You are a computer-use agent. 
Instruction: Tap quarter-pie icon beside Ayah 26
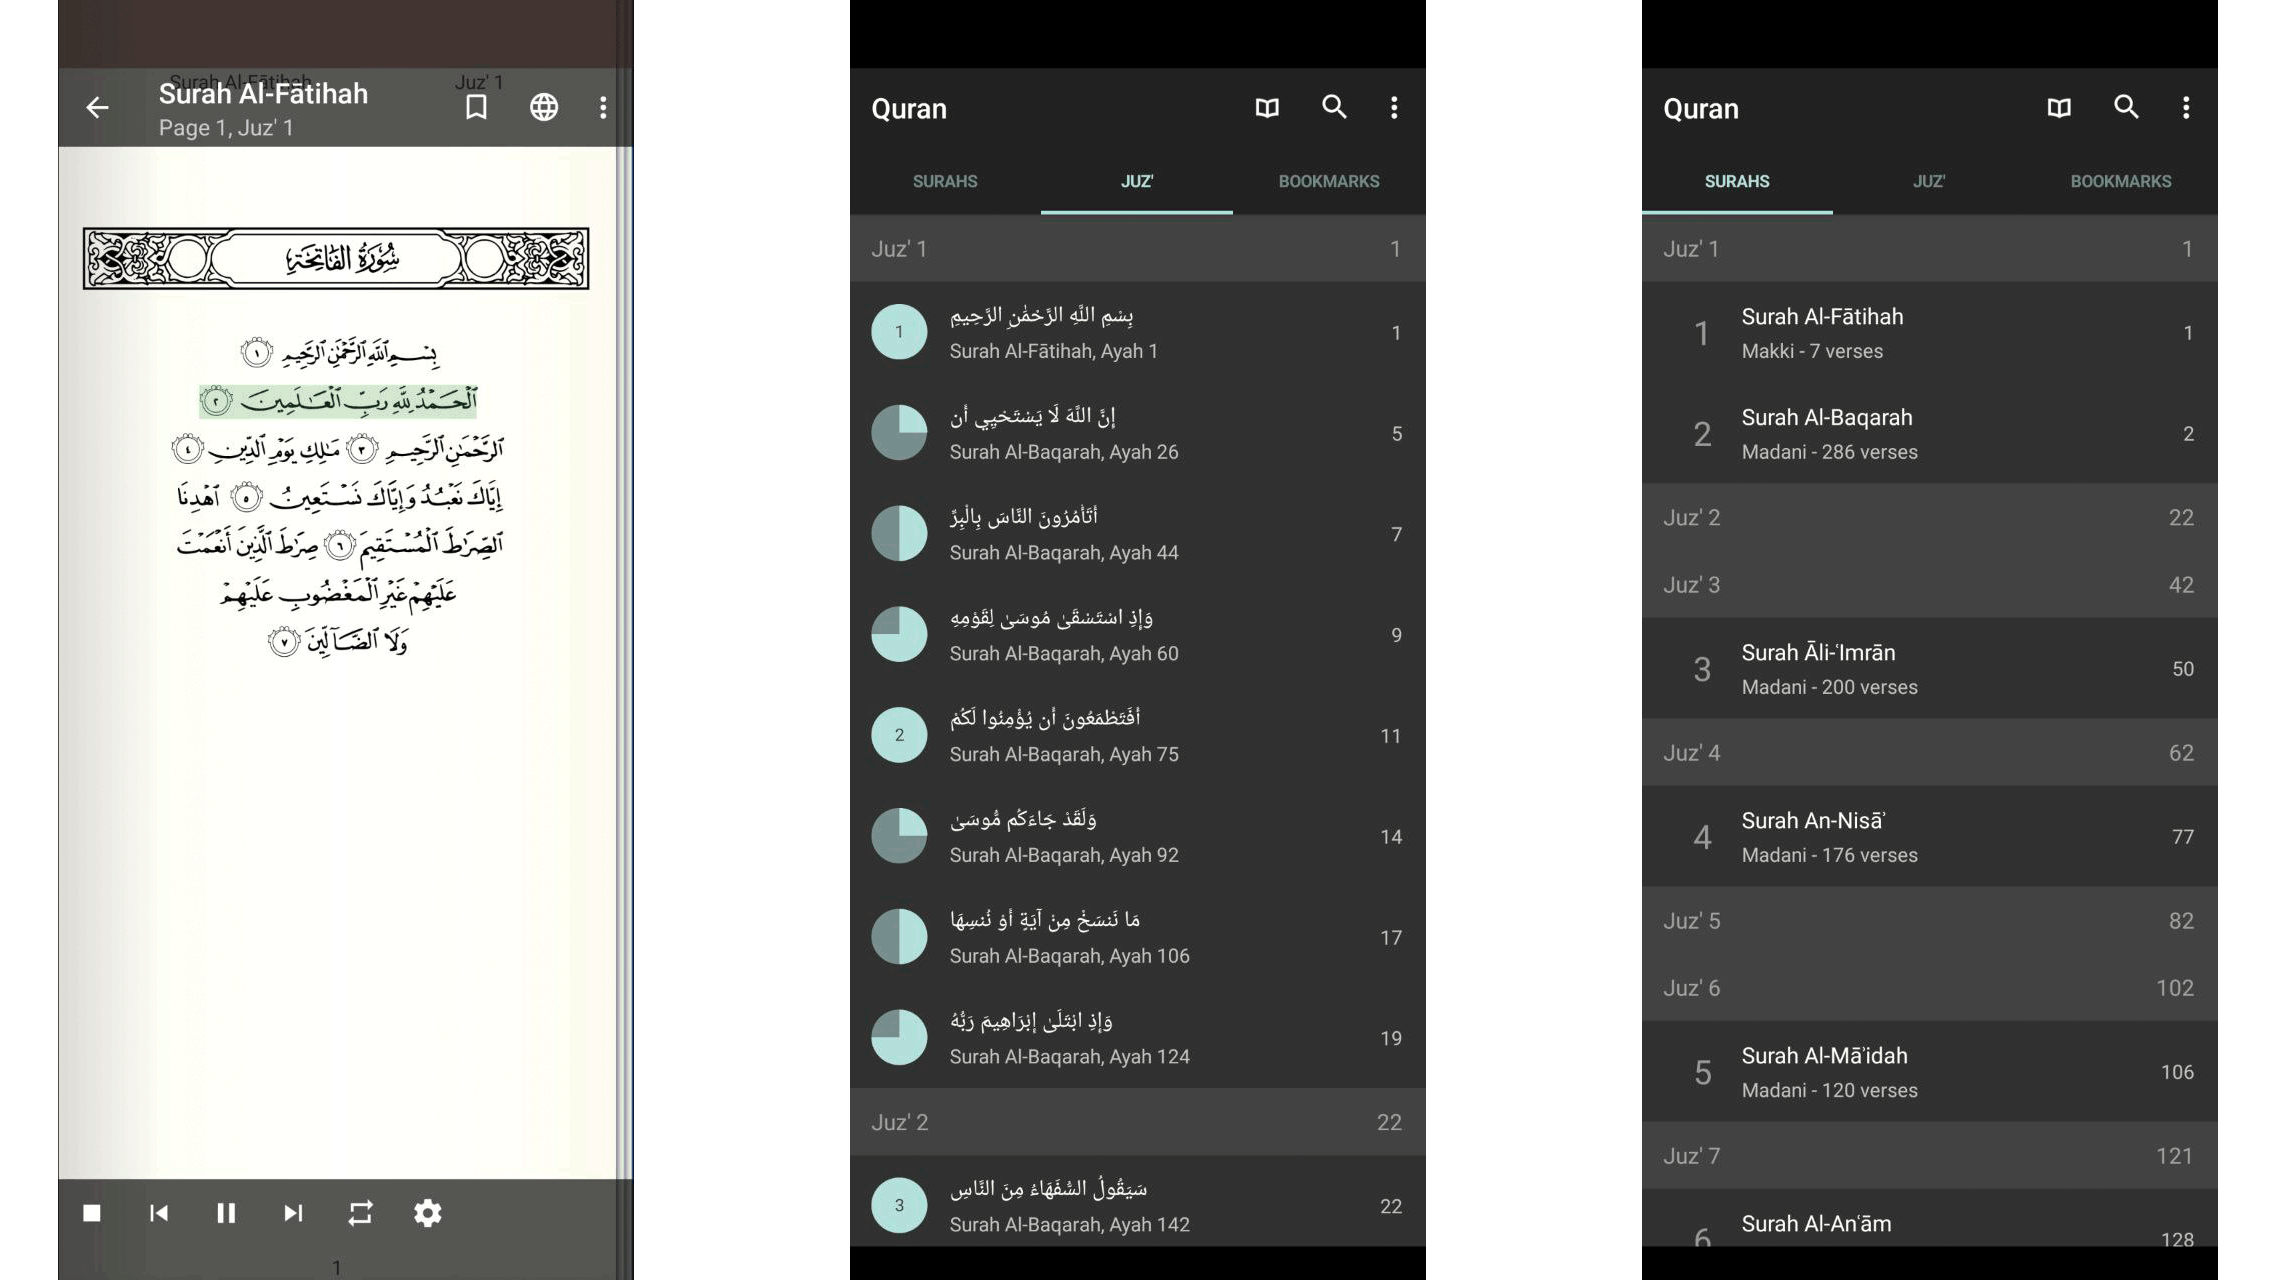coord(899,433)
